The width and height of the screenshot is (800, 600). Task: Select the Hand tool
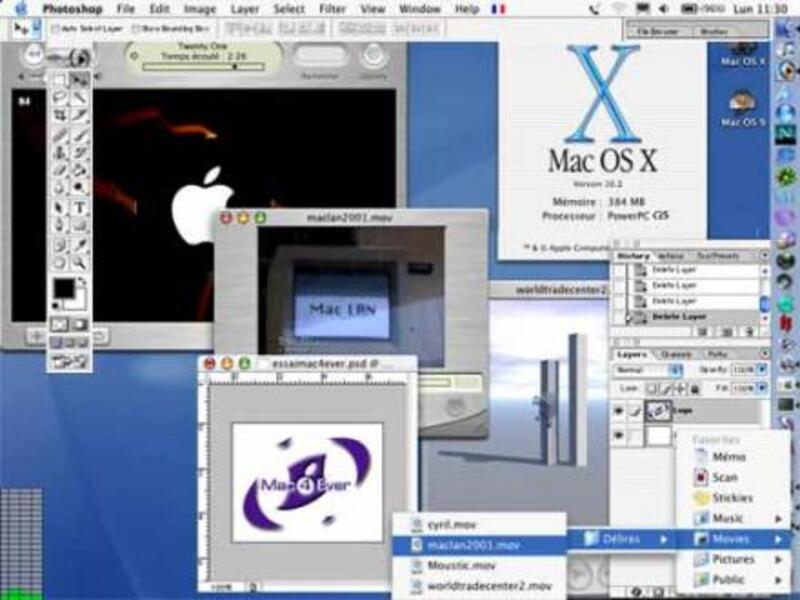[x=60, y=263]
